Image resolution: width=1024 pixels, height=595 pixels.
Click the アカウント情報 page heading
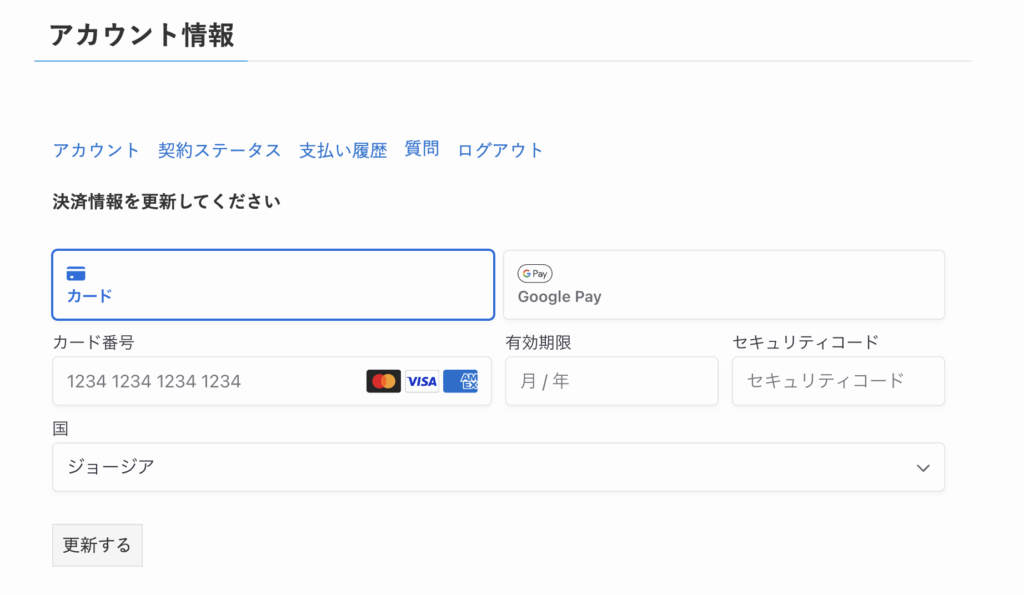(142, 35)
